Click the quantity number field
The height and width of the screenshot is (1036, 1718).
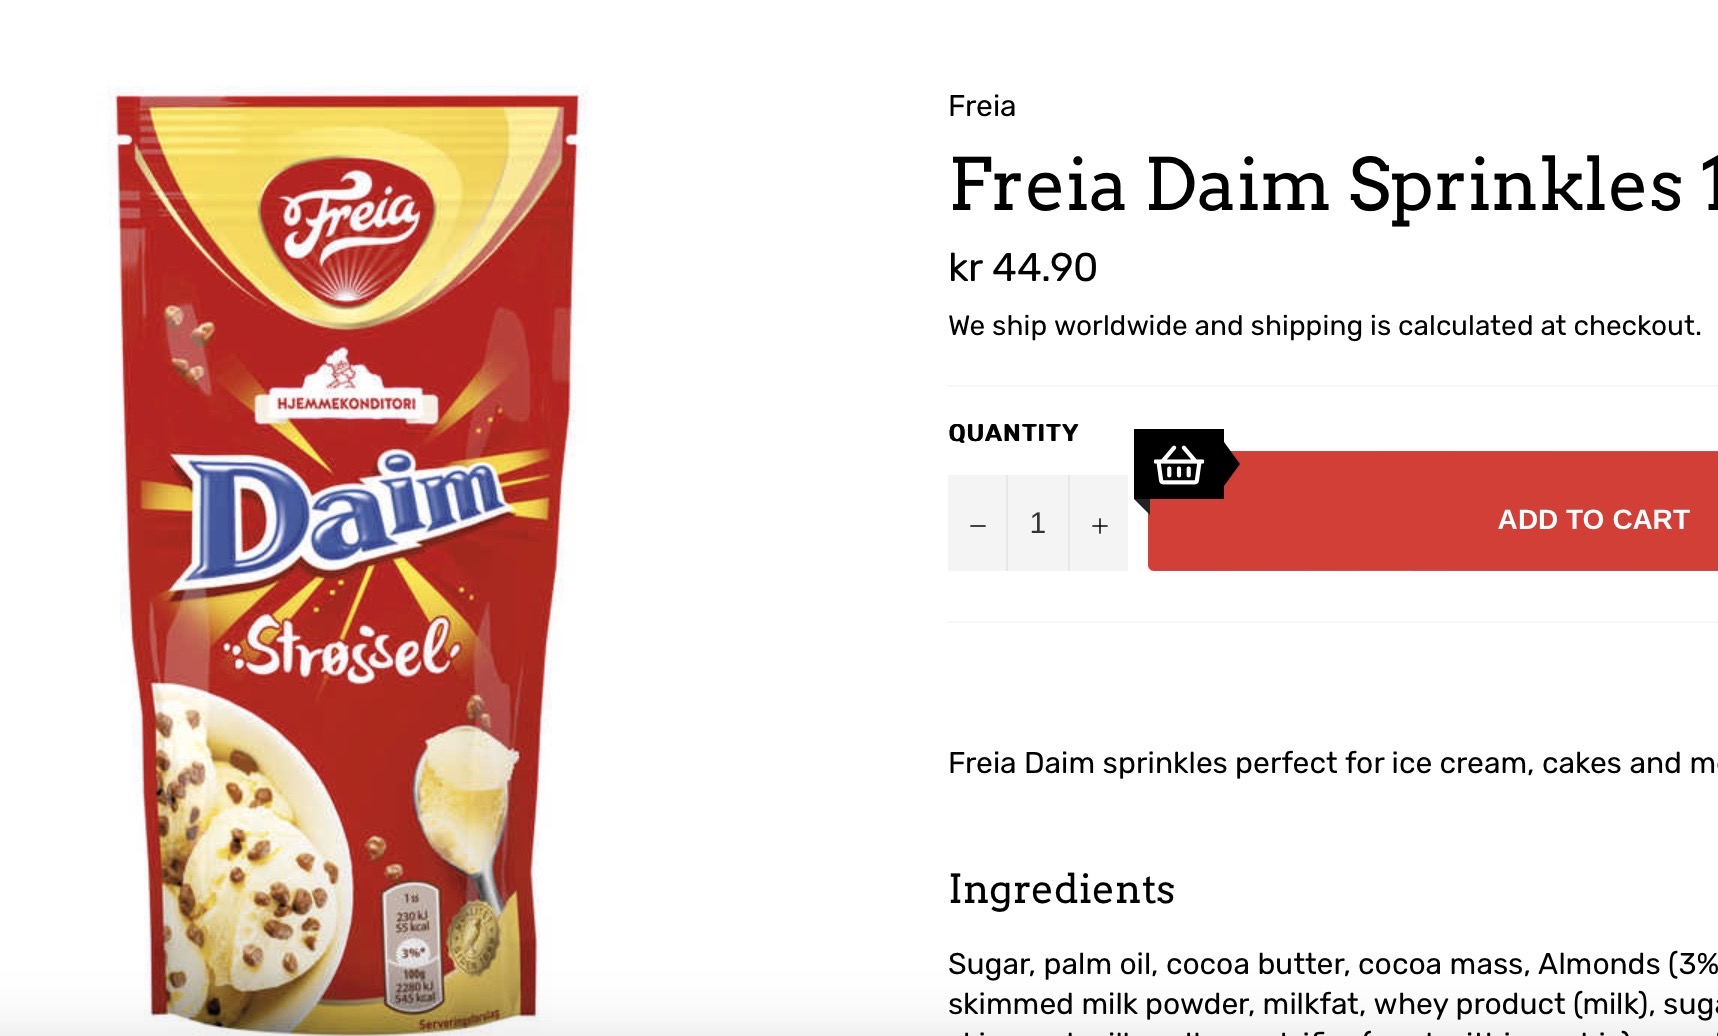point(1038,523)
